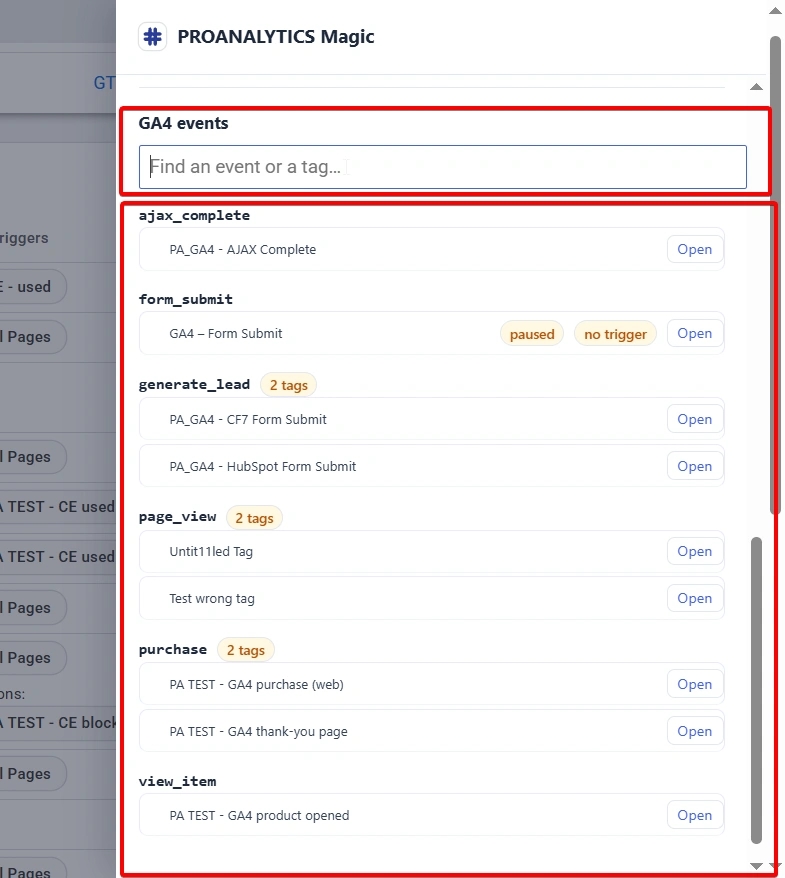
Task: Open the GA4 – Form Submit tag
Action: tap(694, 333)
